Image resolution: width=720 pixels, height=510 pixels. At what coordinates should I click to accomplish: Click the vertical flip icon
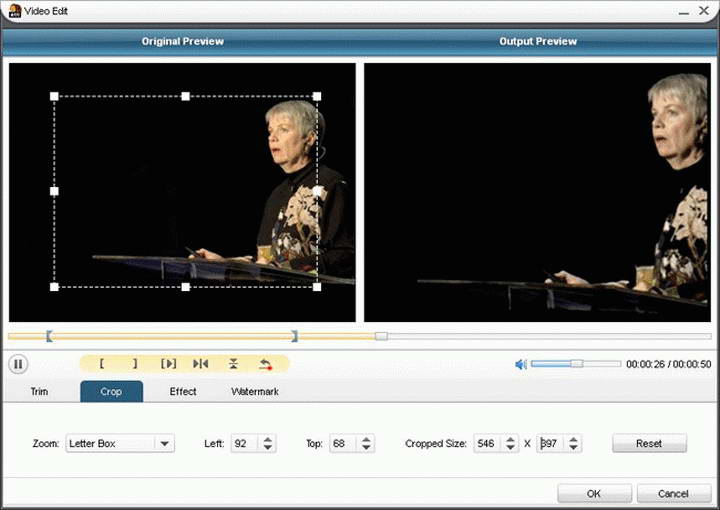(233, 364)
